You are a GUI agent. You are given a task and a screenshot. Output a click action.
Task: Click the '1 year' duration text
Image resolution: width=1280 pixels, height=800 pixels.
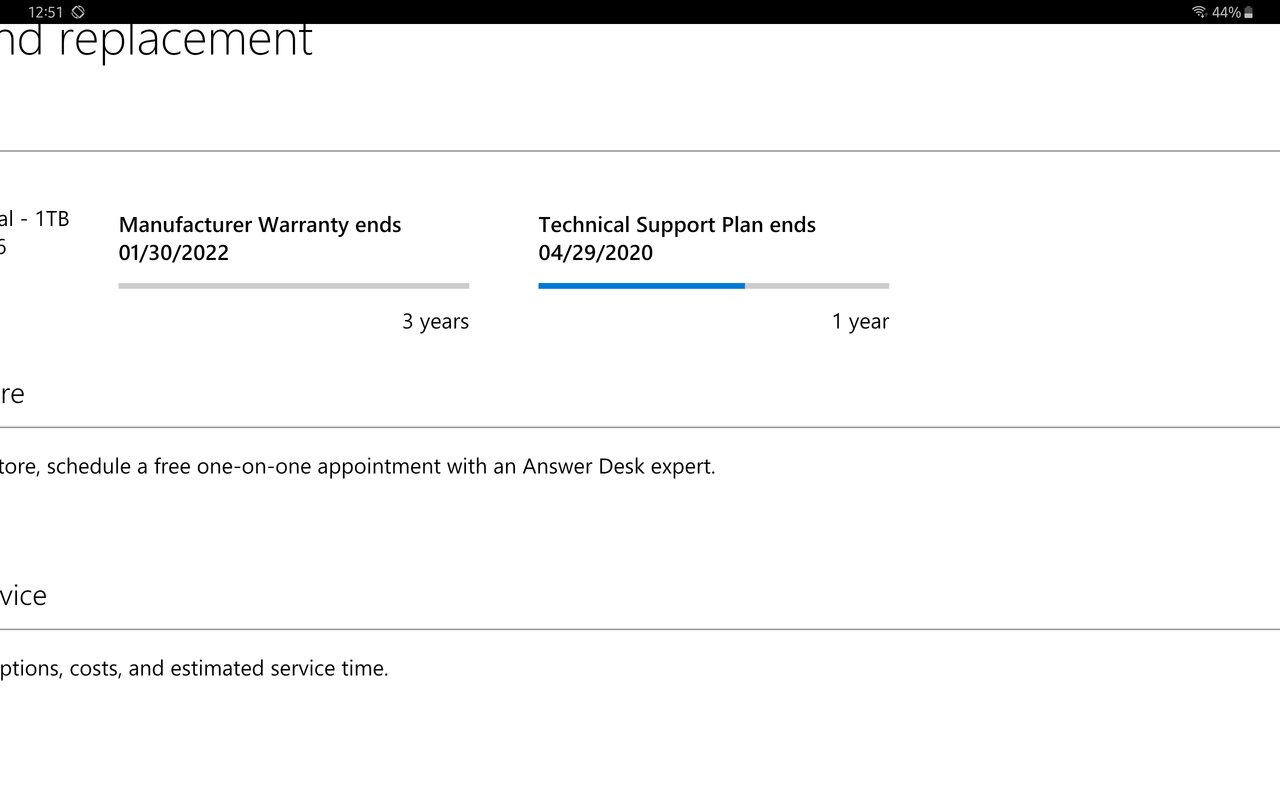[860, 322]
